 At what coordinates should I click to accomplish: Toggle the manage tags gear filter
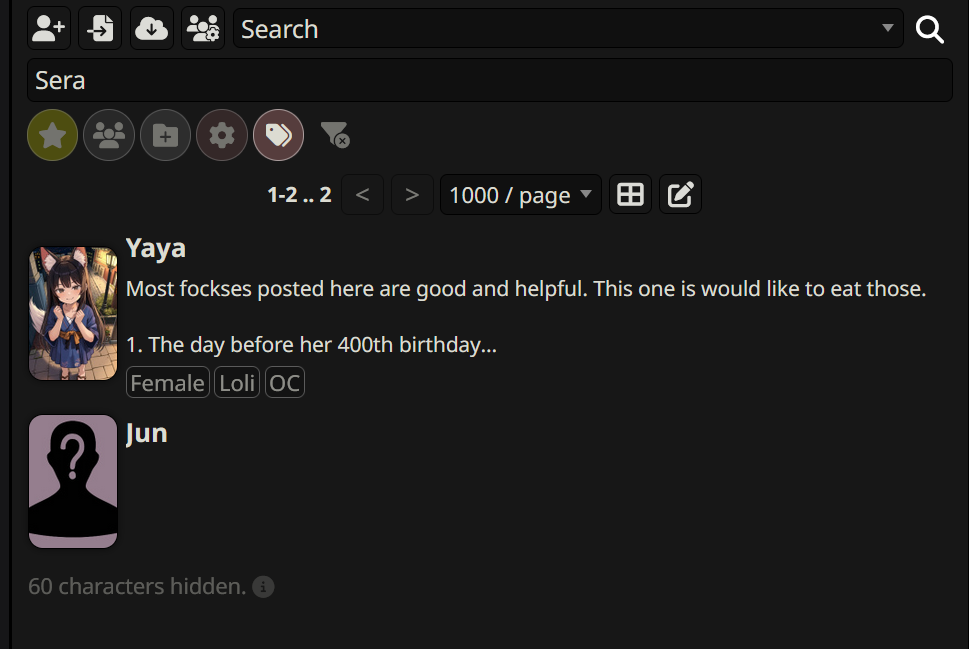pyautogui.click(x=222, y=135)
